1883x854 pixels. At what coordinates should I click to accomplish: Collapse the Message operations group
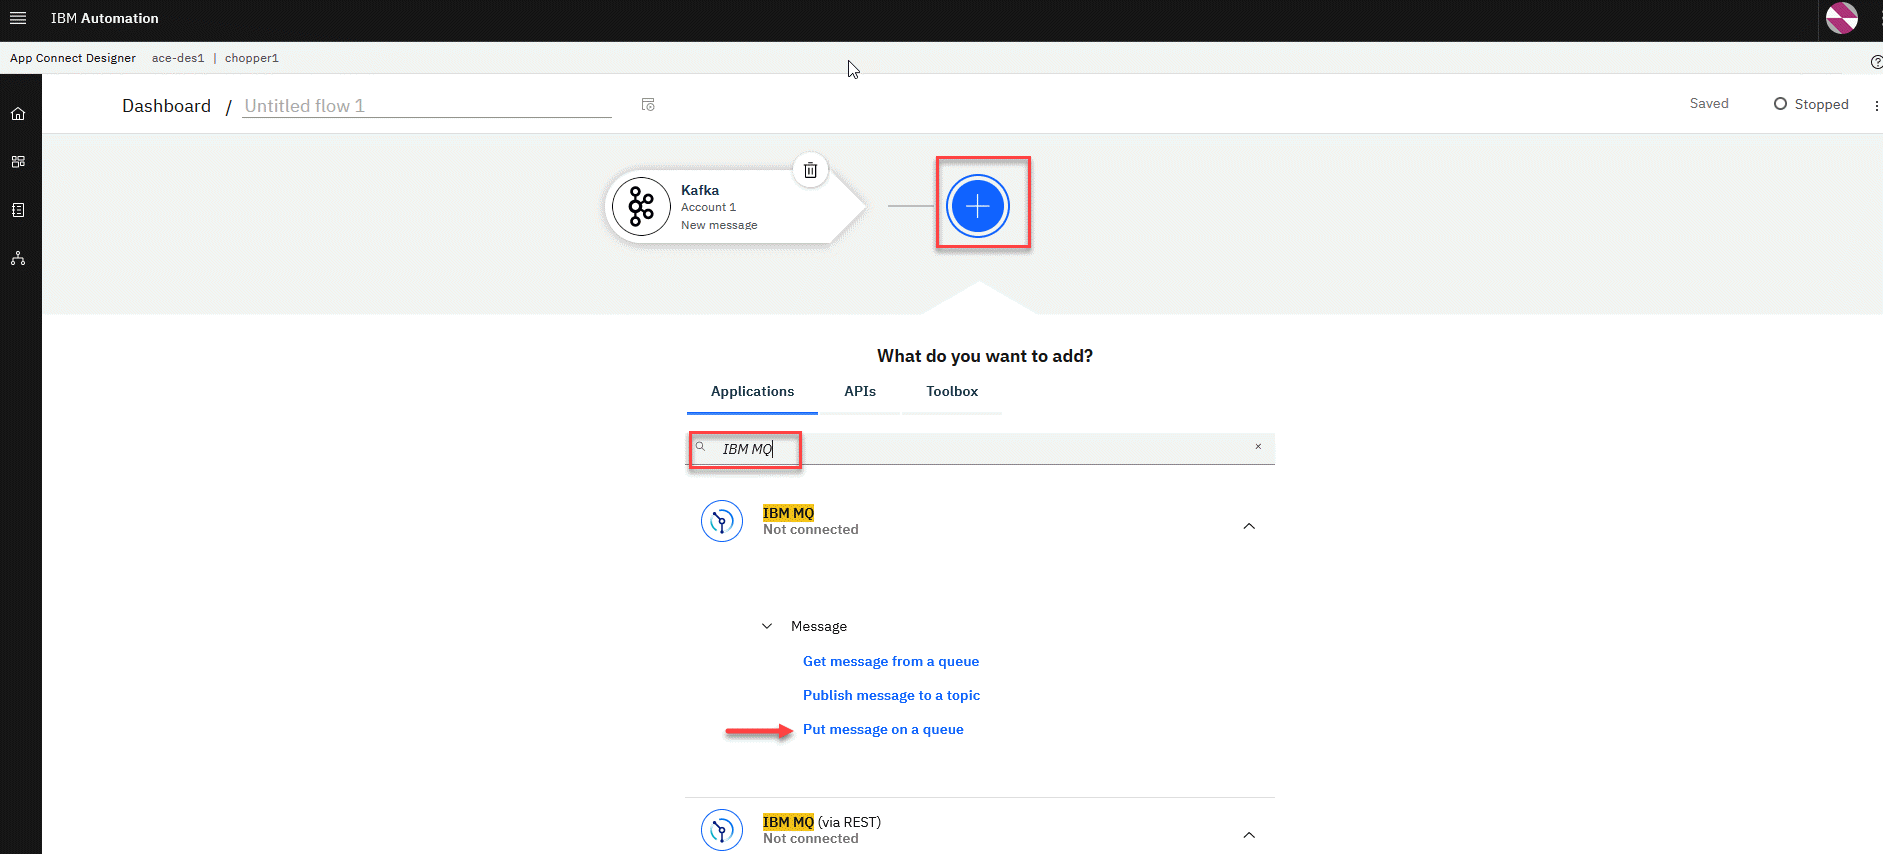point(767,626)
